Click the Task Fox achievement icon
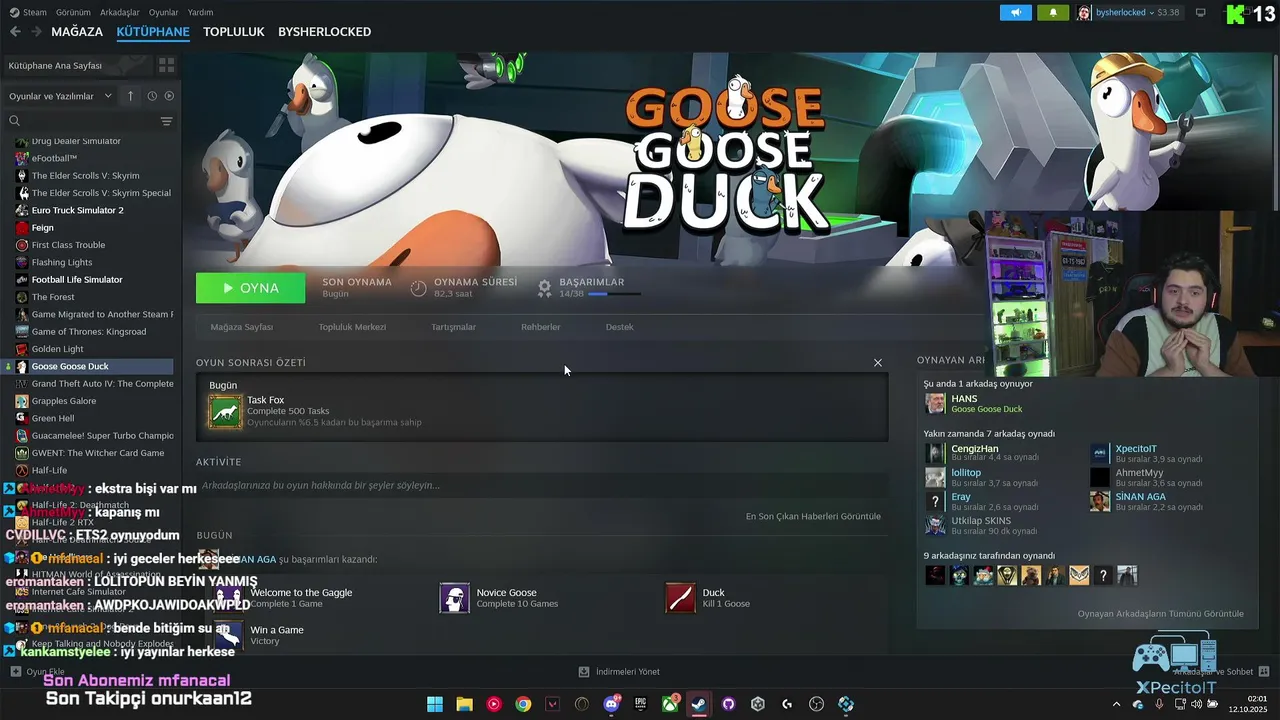 coord(225,411)
